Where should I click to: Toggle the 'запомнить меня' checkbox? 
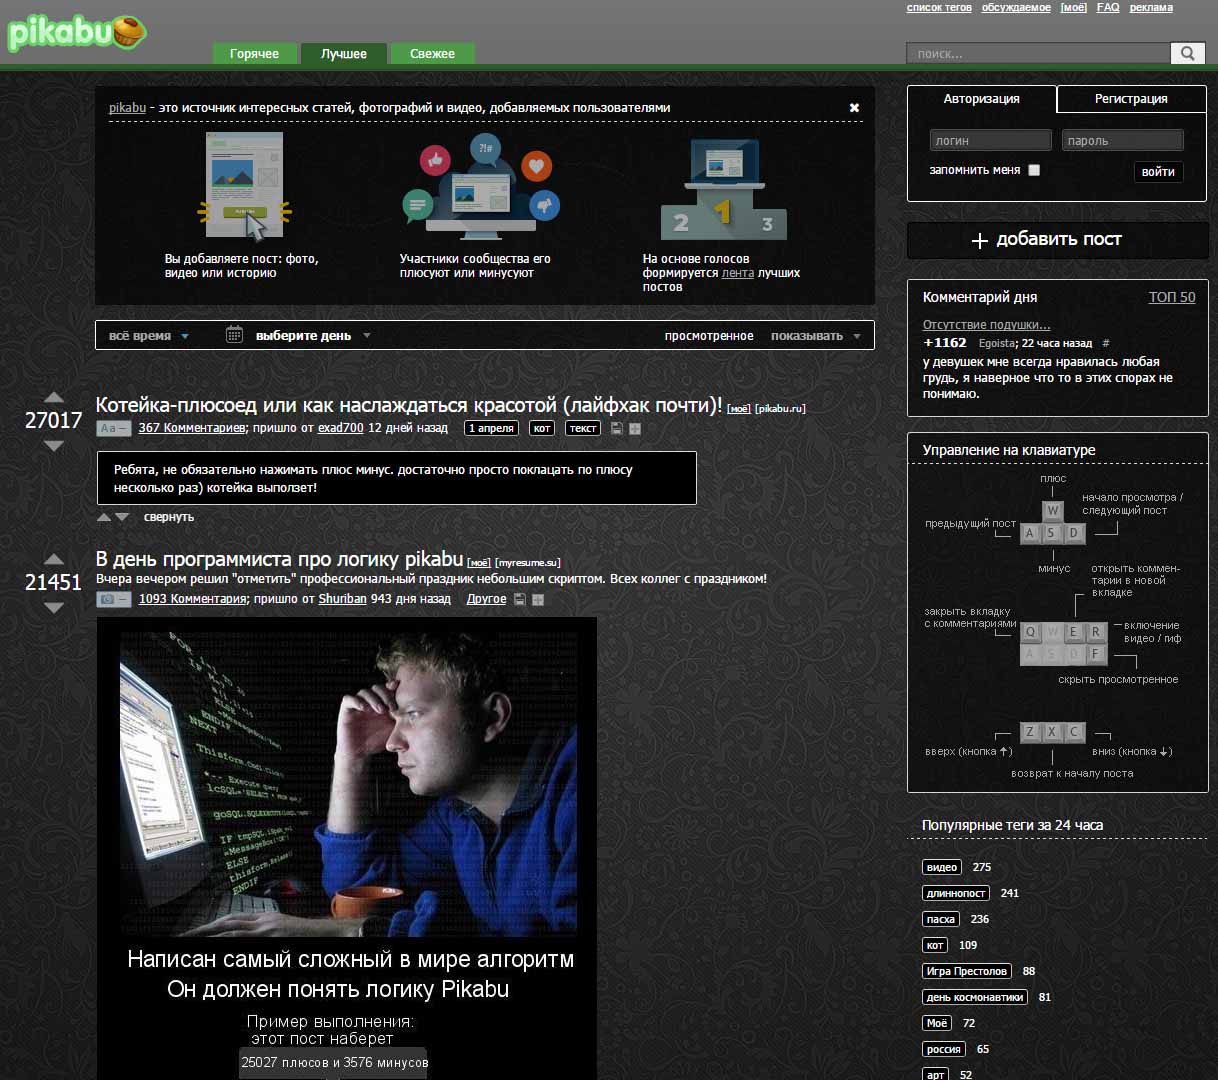pyautogui.click(x=1034, y=170)
